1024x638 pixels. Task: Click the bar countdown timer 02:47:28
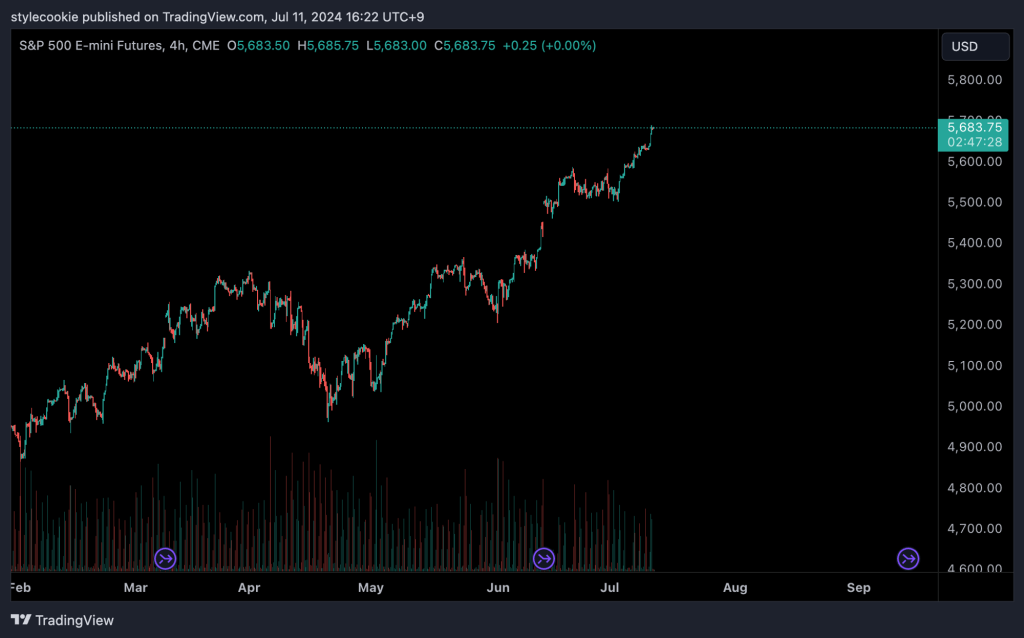pos(974,142)
